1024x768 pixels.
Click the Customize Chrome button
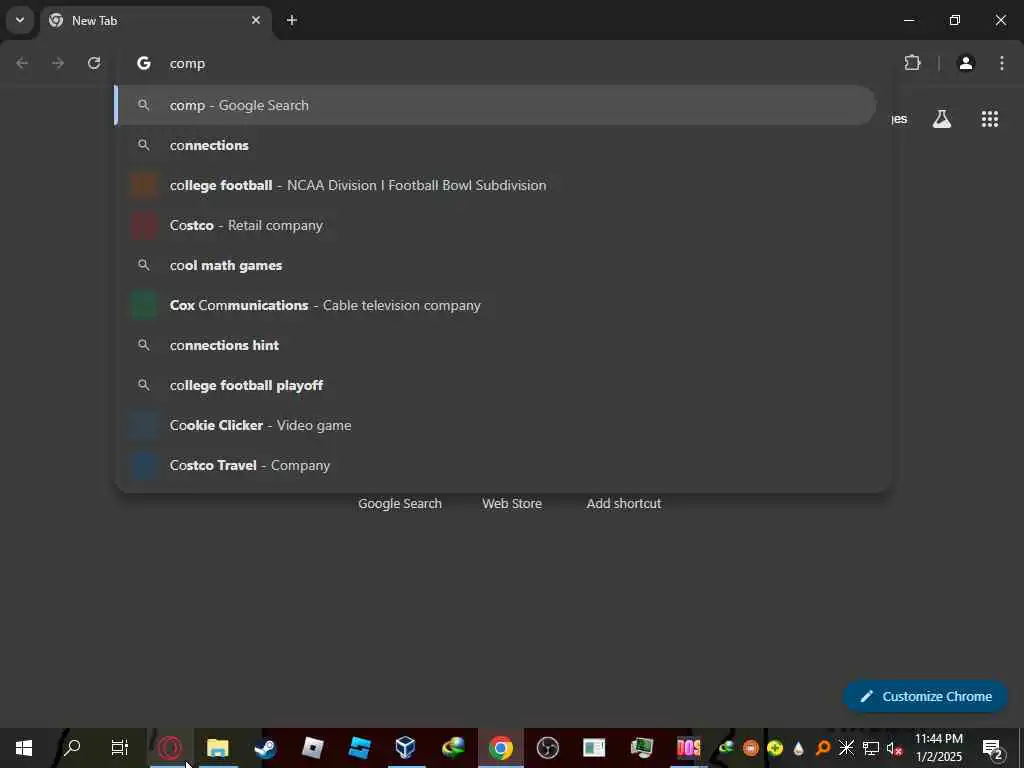point(925,696)
